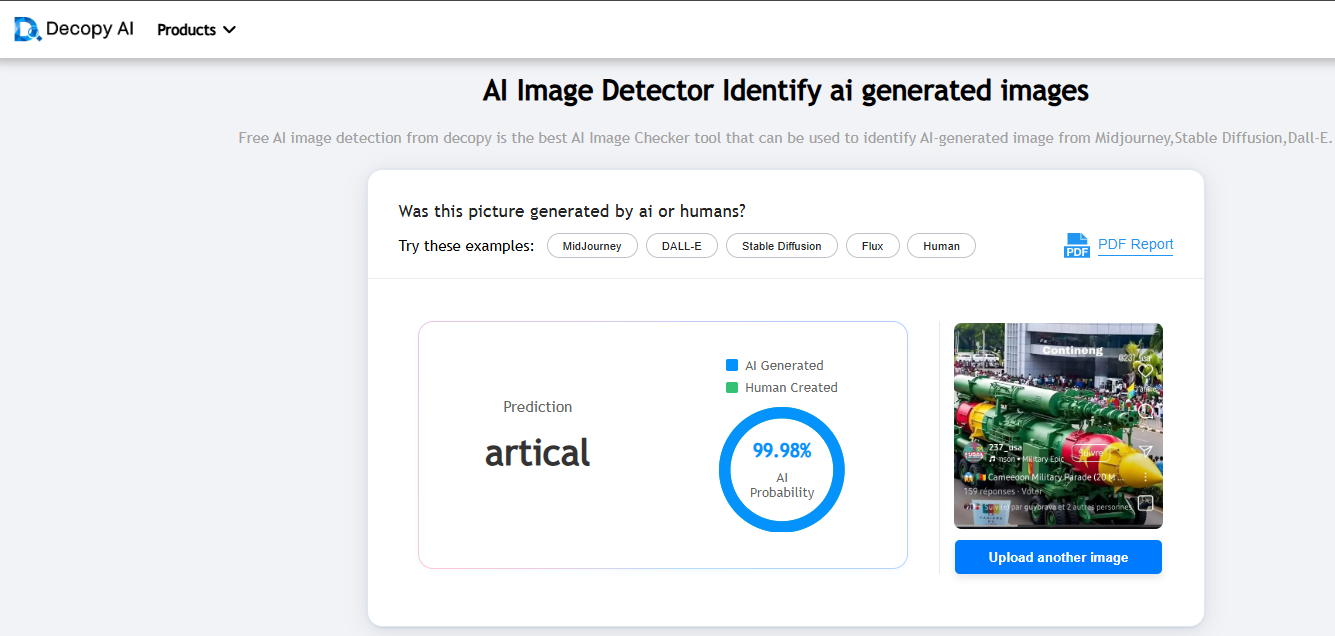Try the Human example
The height and width of the screenshot is (636, 1335).
941,246
